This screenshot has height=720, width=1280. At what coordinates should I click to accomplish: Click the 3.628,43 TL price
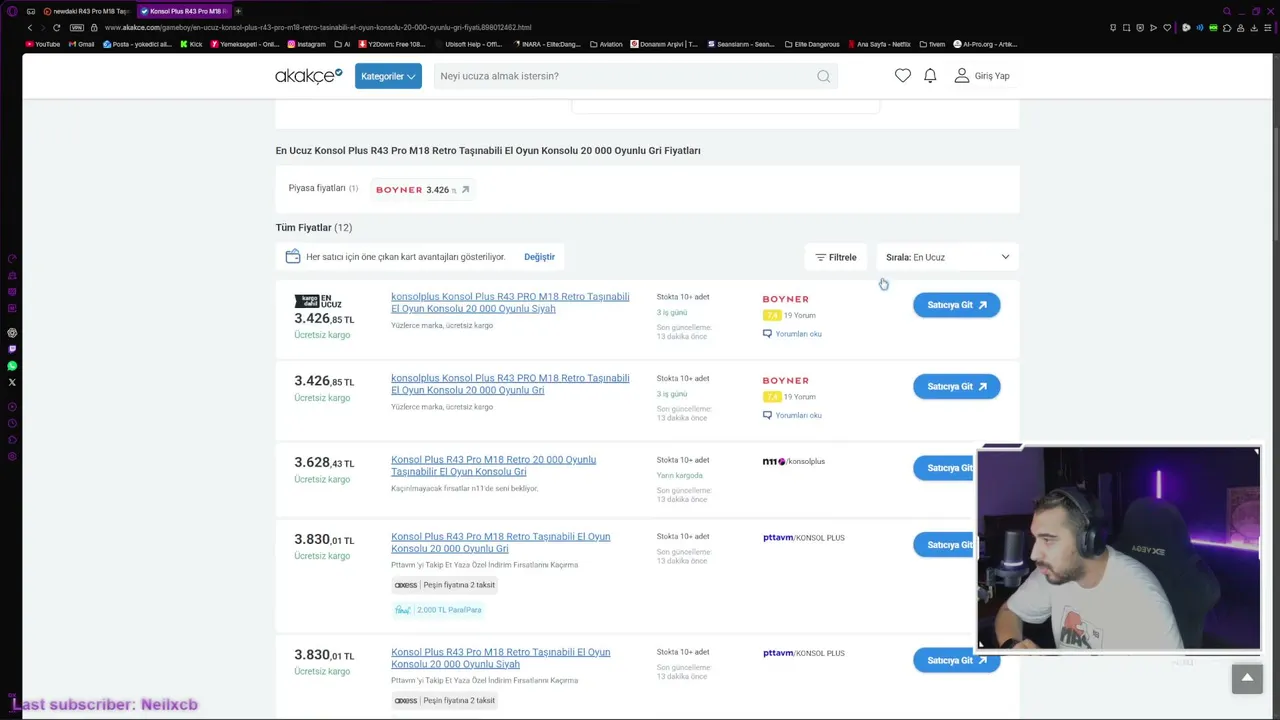[x=324, y=463]
